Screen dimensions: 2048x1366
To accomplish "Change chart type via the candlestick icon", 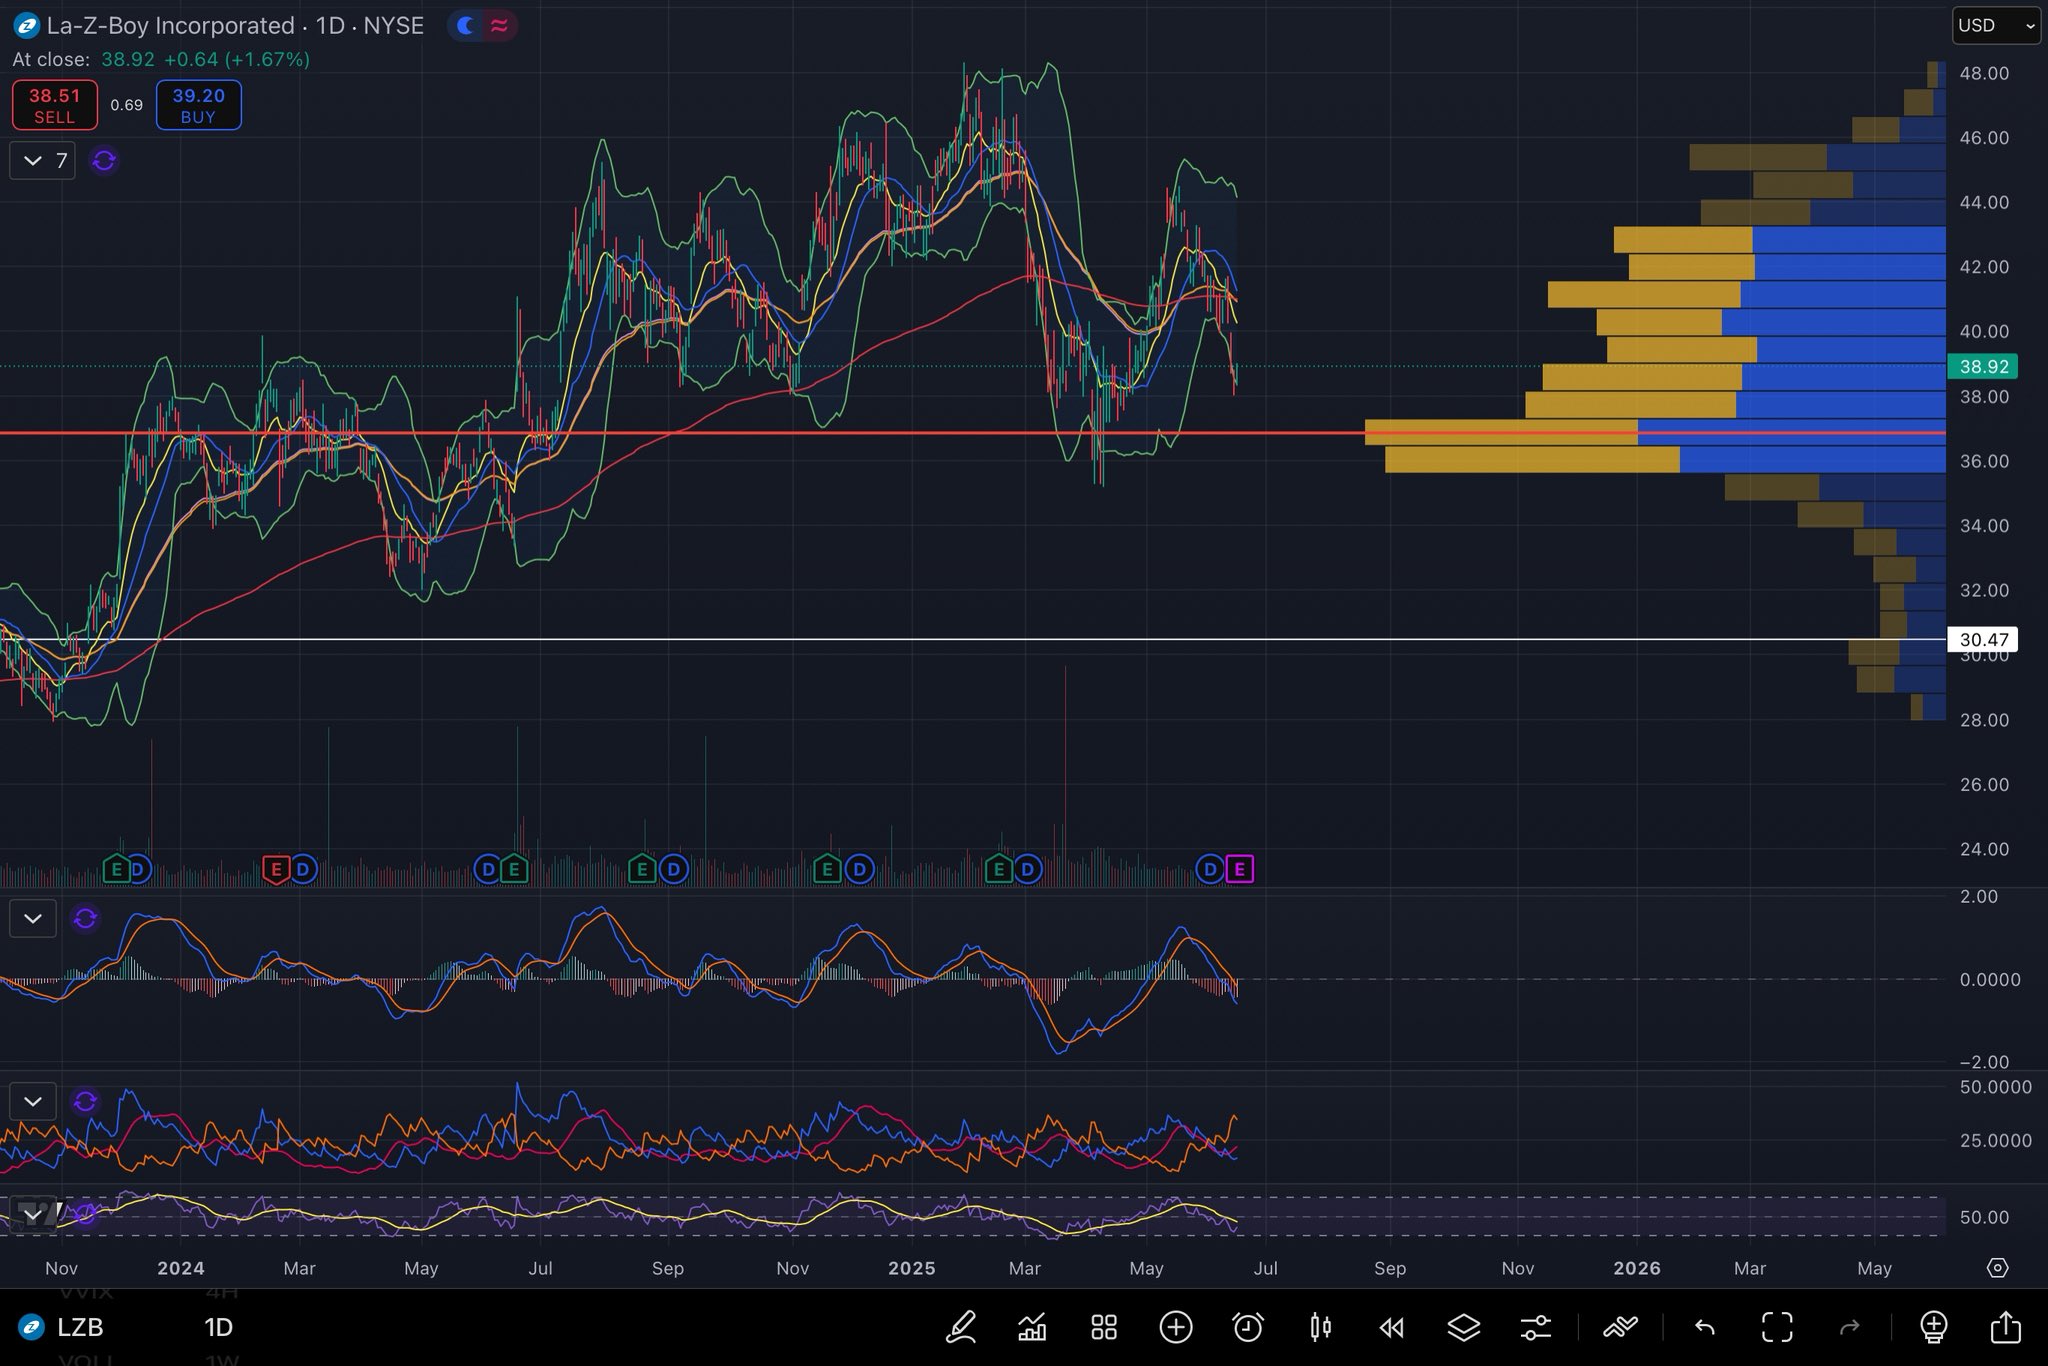I will [1320, 1327].
